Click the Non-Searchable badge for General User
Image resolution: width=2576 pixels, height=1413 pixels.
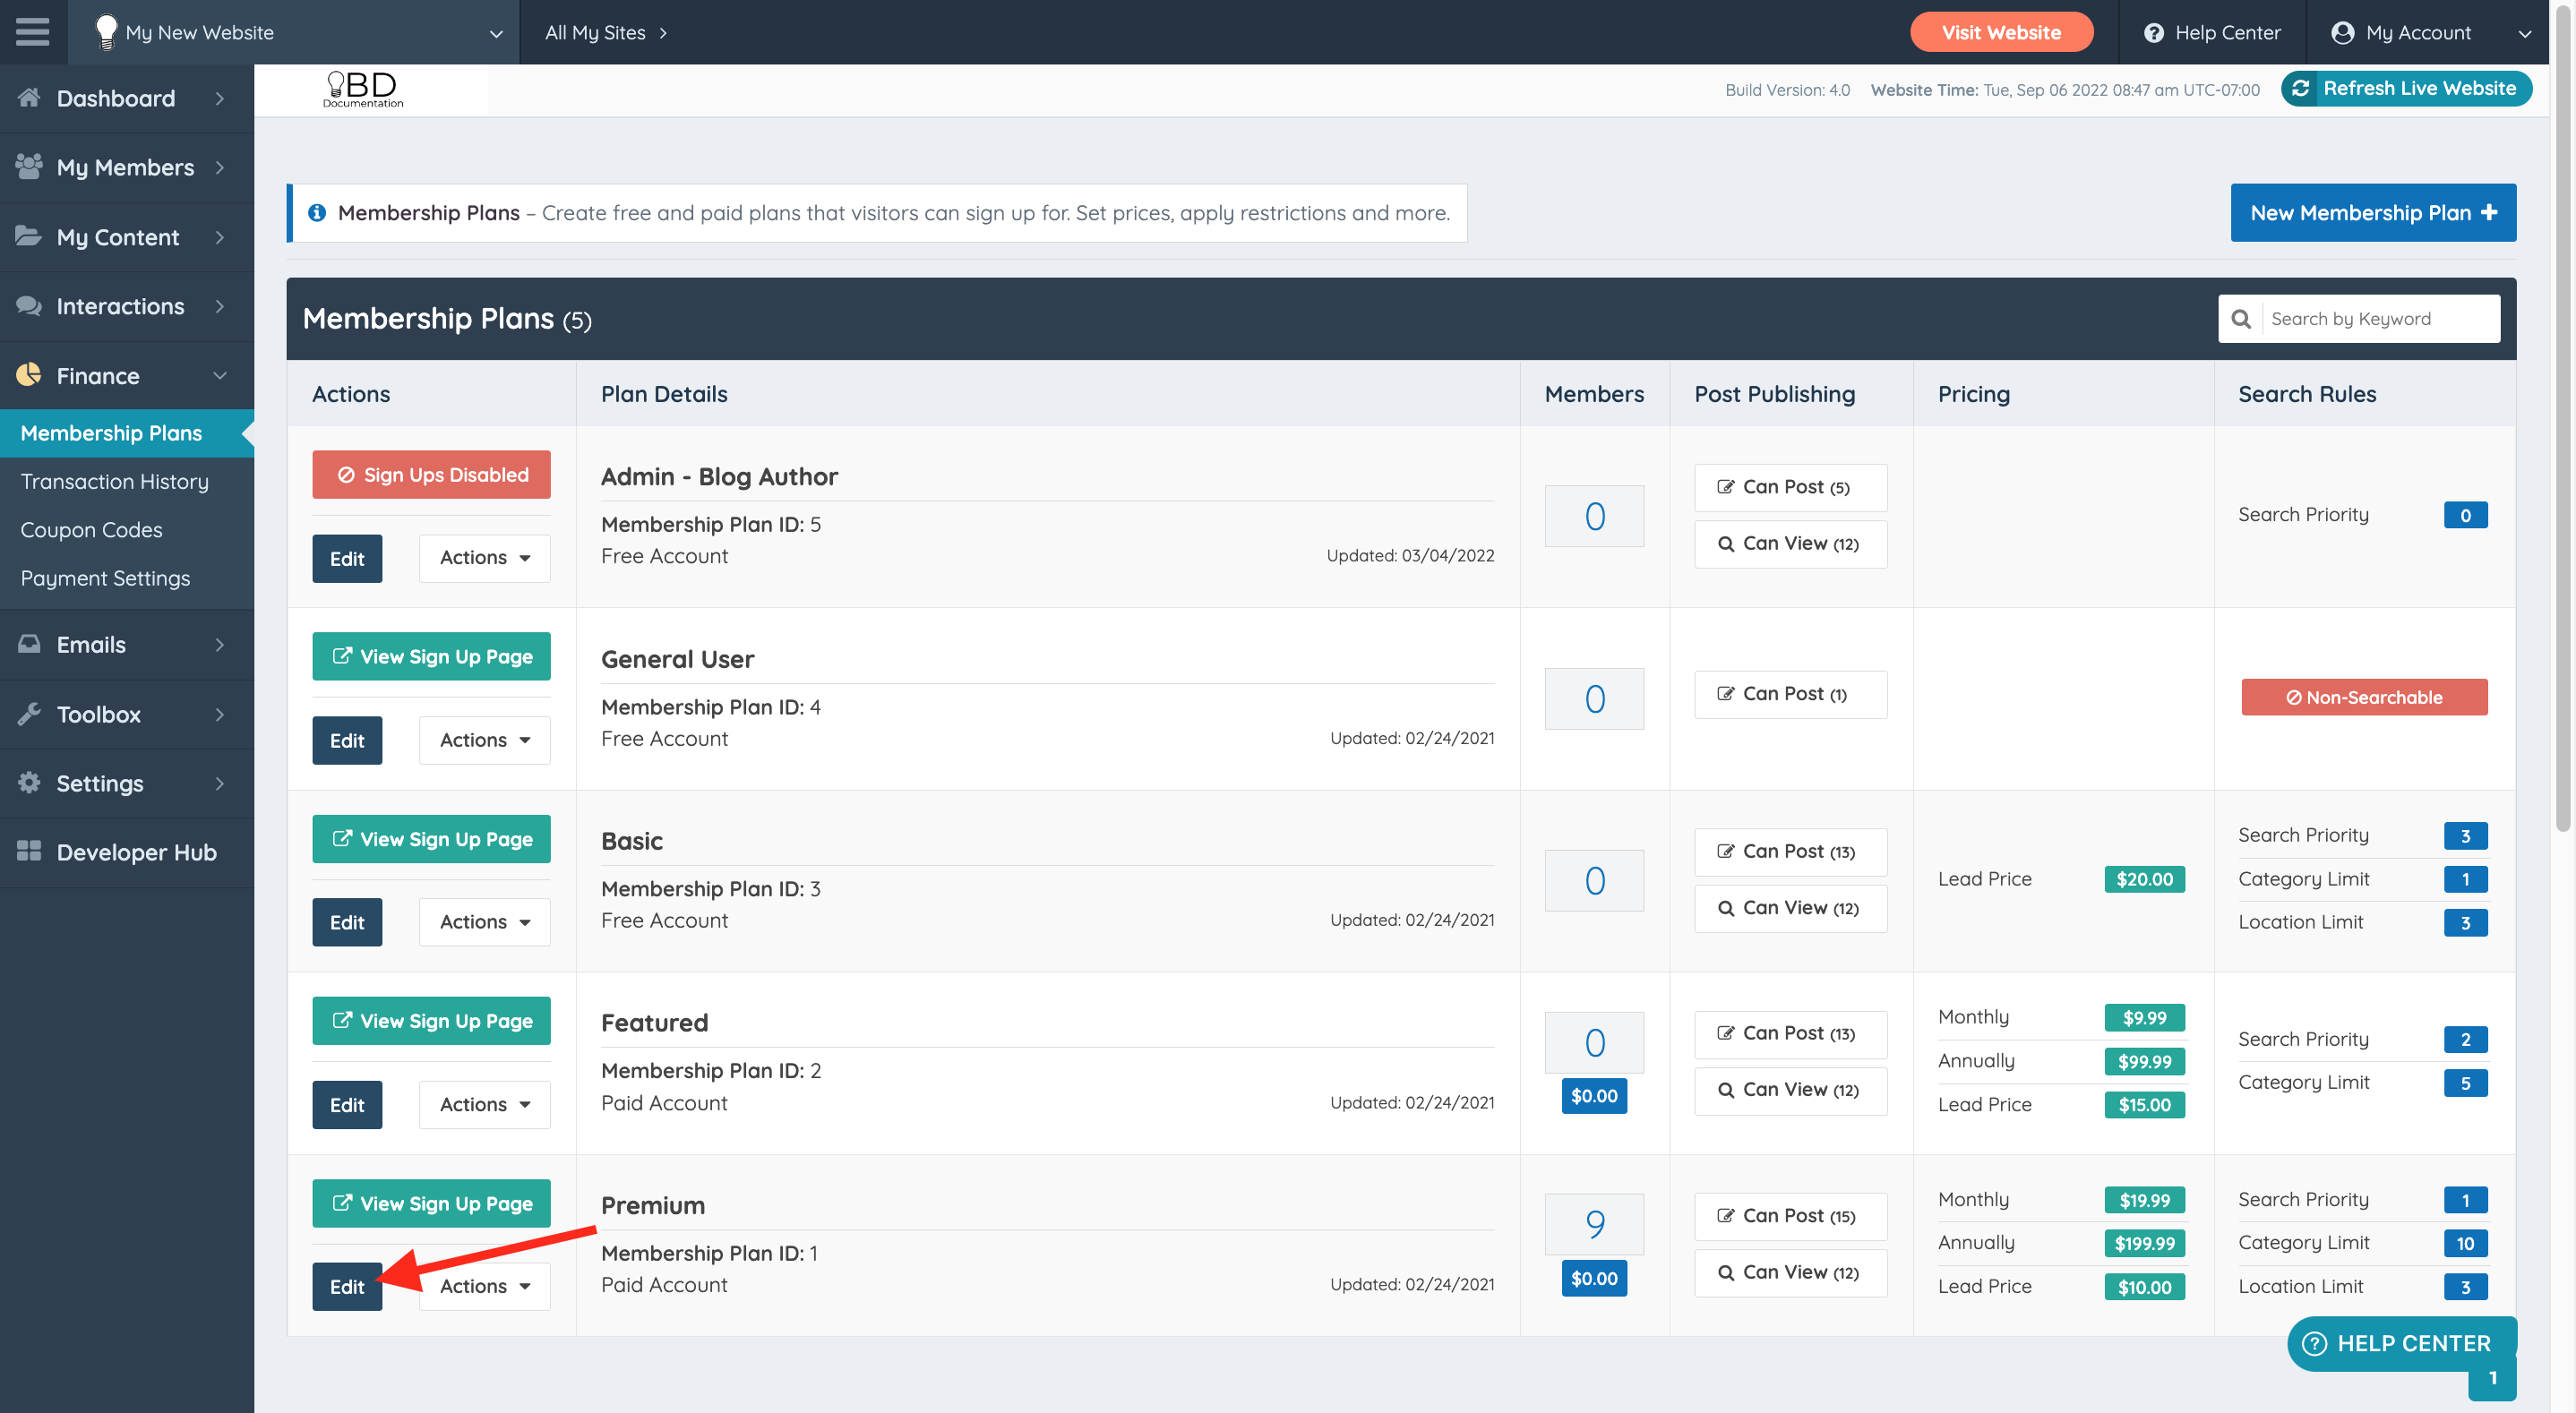click(2363, 697)
